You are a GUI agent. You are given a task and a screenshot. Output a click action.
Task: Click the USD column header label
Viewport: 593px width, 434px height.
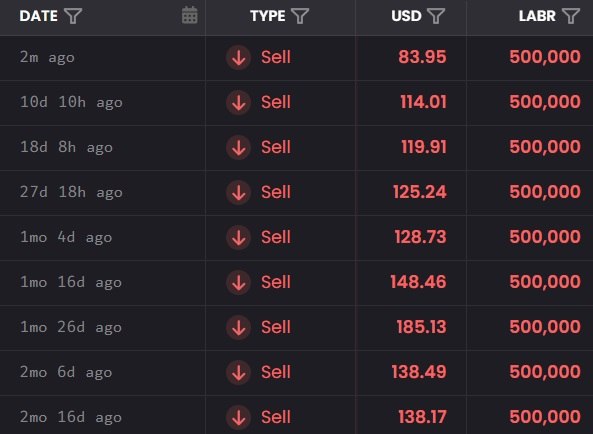point(406,16)
